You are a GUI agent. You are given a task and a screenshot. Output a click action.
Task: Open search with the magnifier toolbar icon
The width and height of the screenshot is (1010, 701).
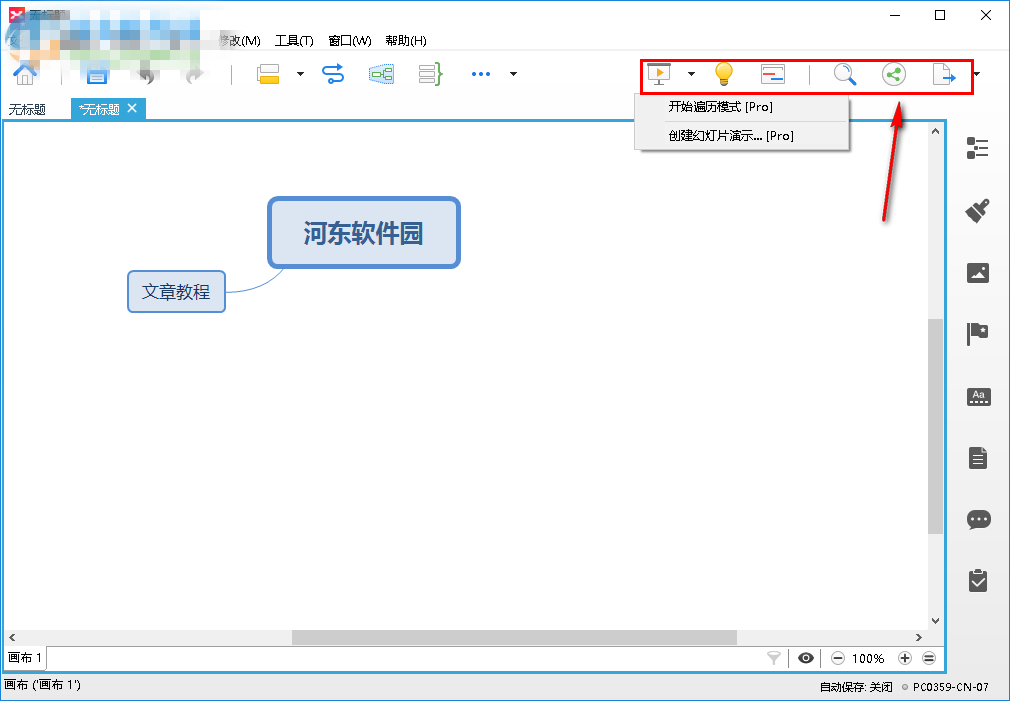845,74
